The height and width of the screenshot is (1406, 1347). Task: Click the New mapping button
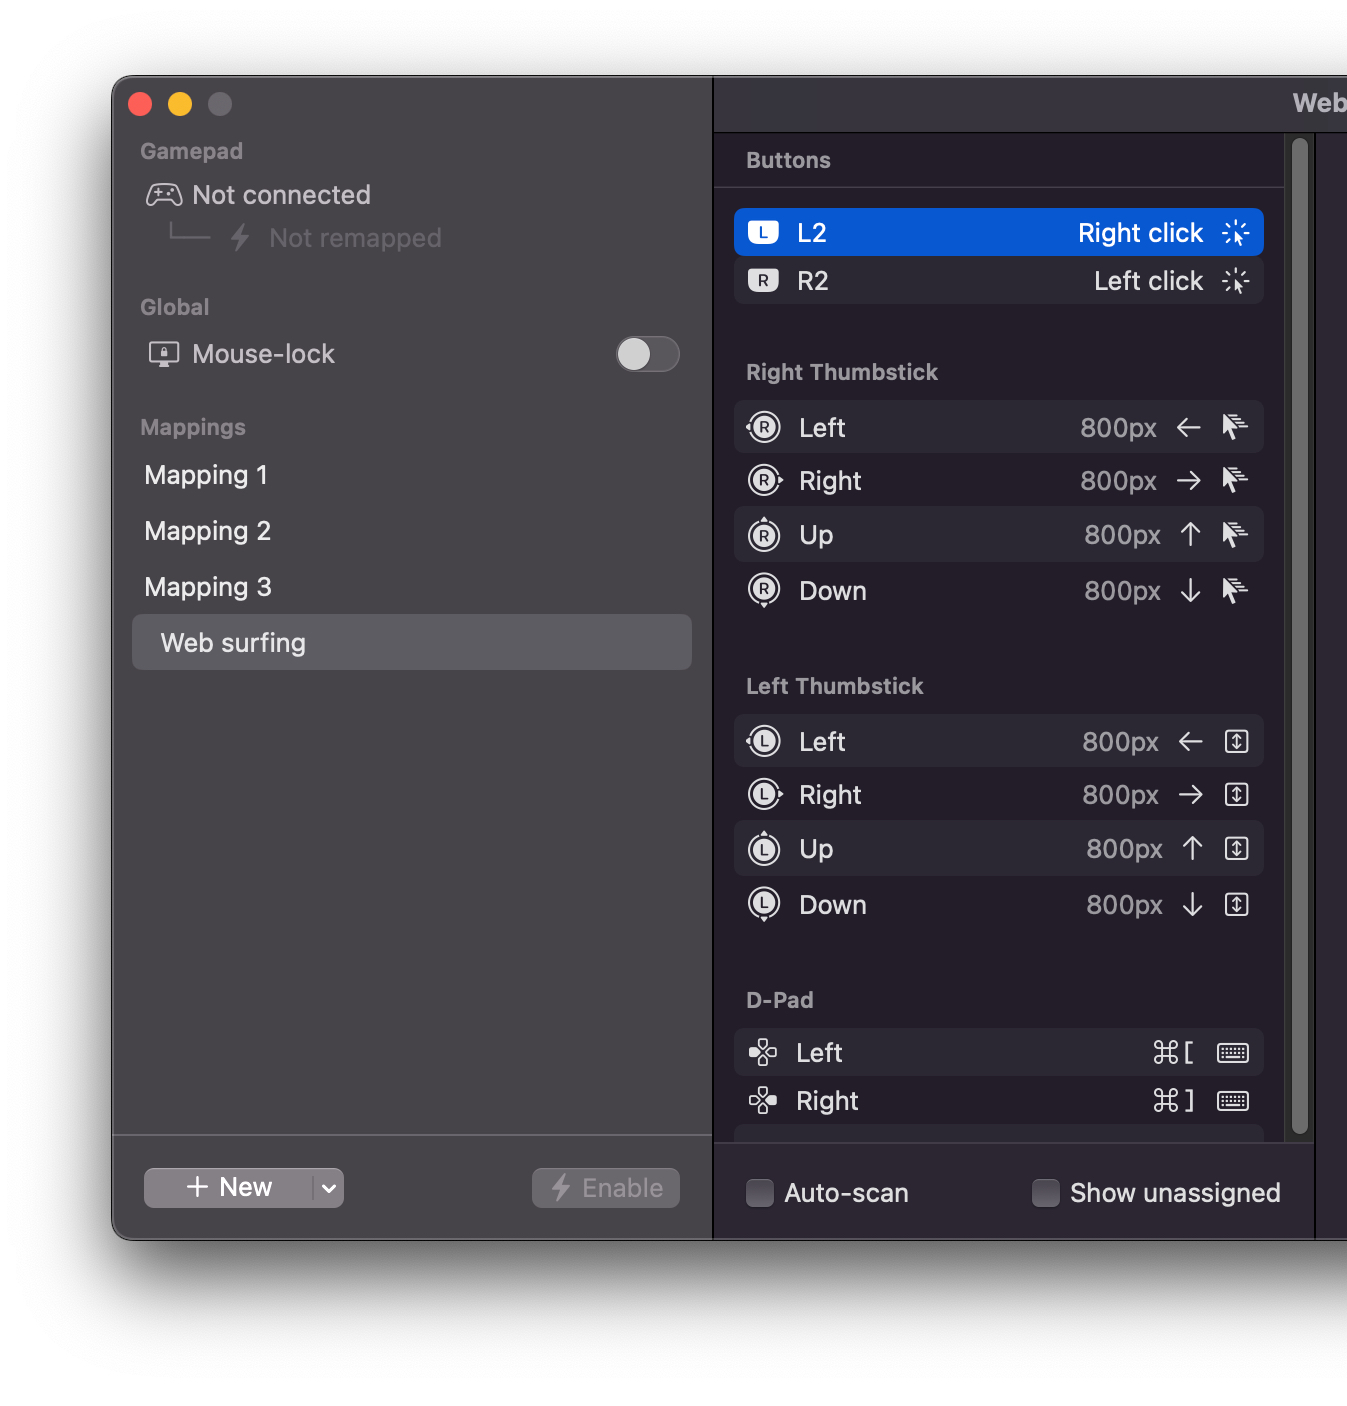(229, 1188)
